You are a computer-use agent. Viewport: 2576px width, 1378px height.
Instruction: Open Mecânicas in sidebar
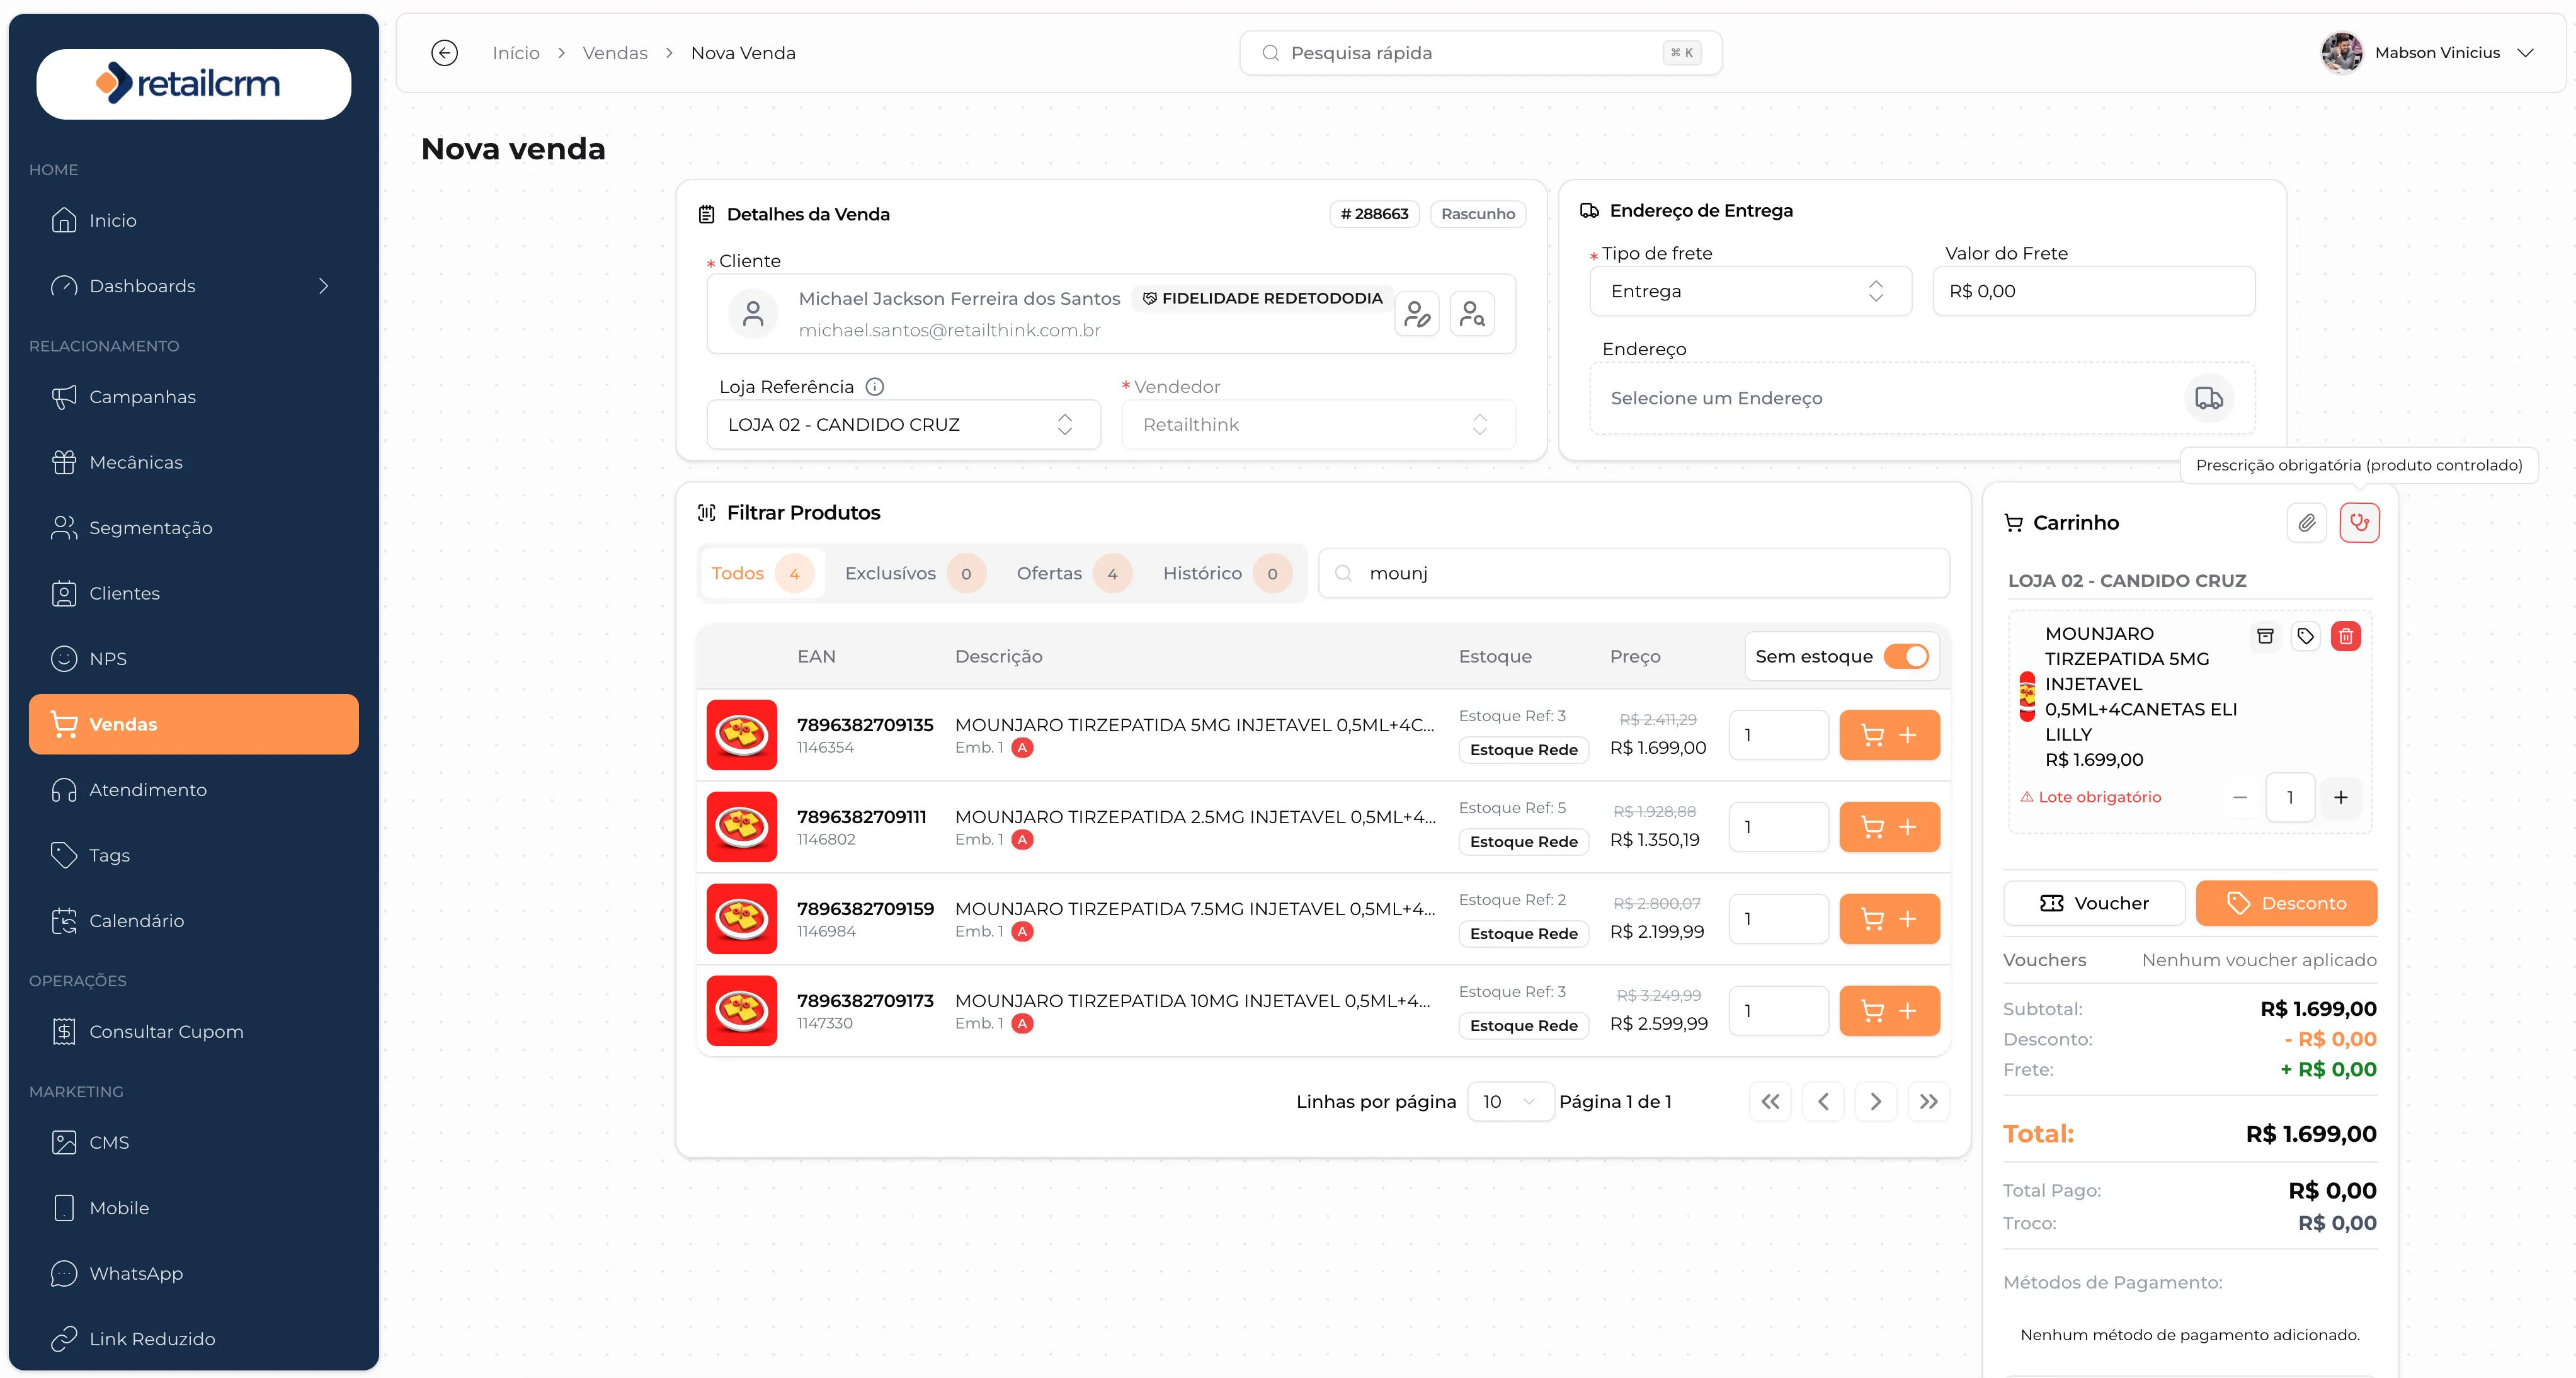point(194,462)
